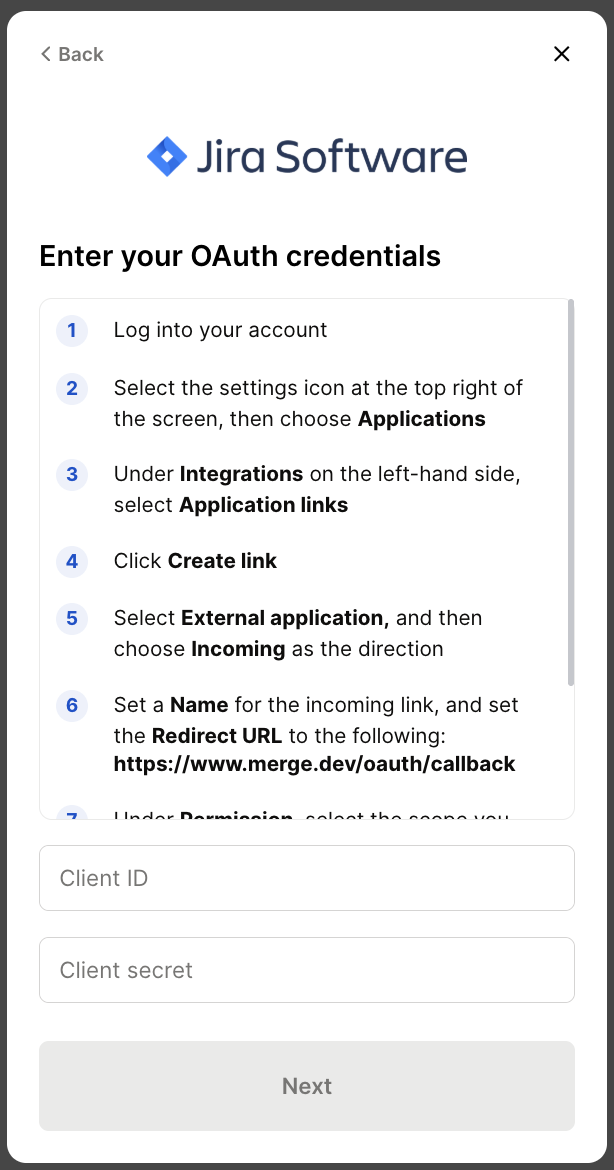Select the partially visible step 7 badge
Screen dimensions: 614x1170
(x=71, y=815)
